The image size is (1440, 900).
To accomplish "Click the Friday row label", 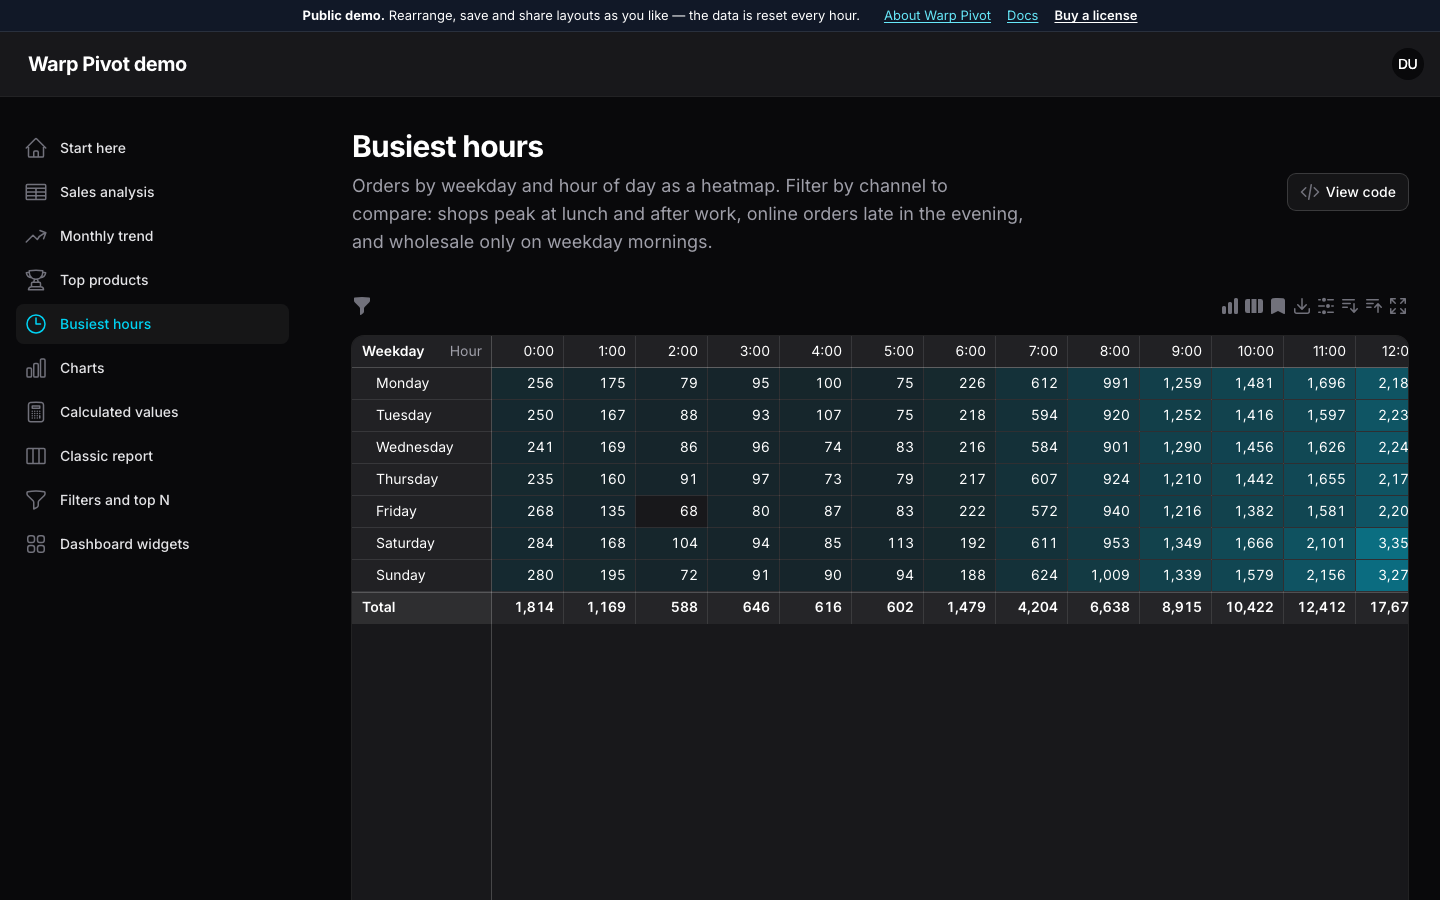I will pos(421,511).
